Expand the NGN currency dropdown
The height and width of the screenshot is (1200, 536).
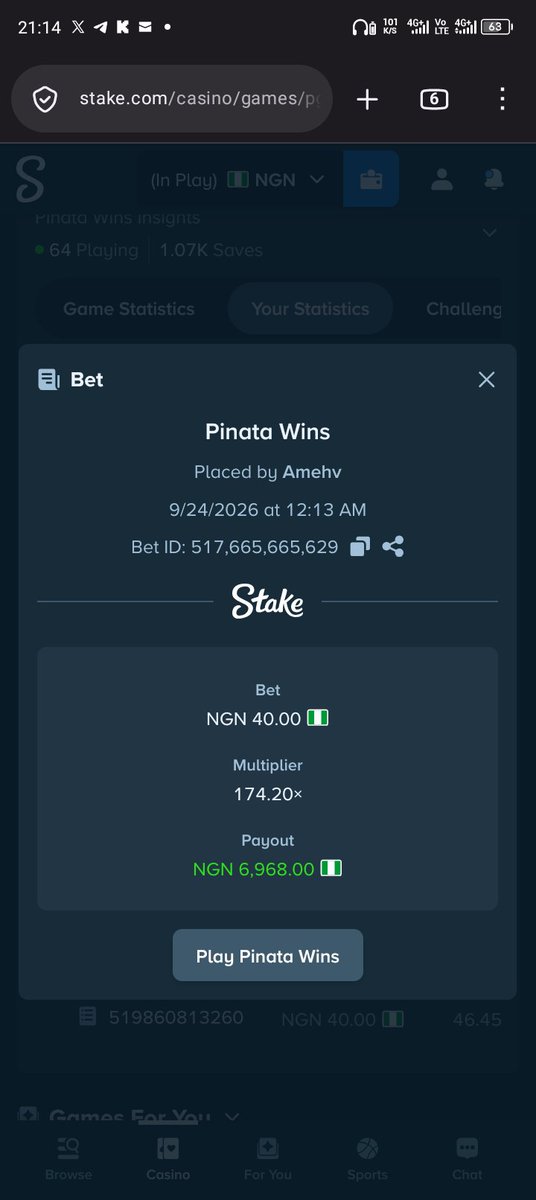point(276,180)
